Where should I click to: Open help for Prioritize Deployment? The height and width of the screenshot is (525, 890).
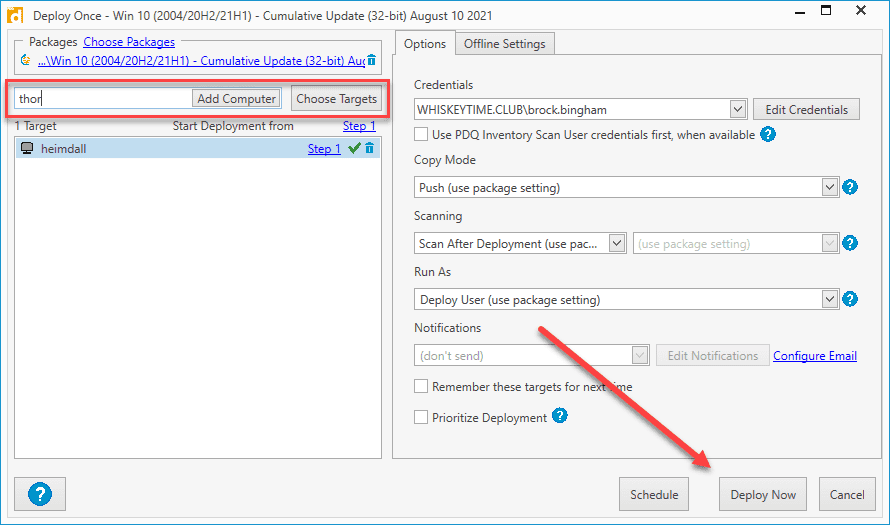click(x=560, y=416)
